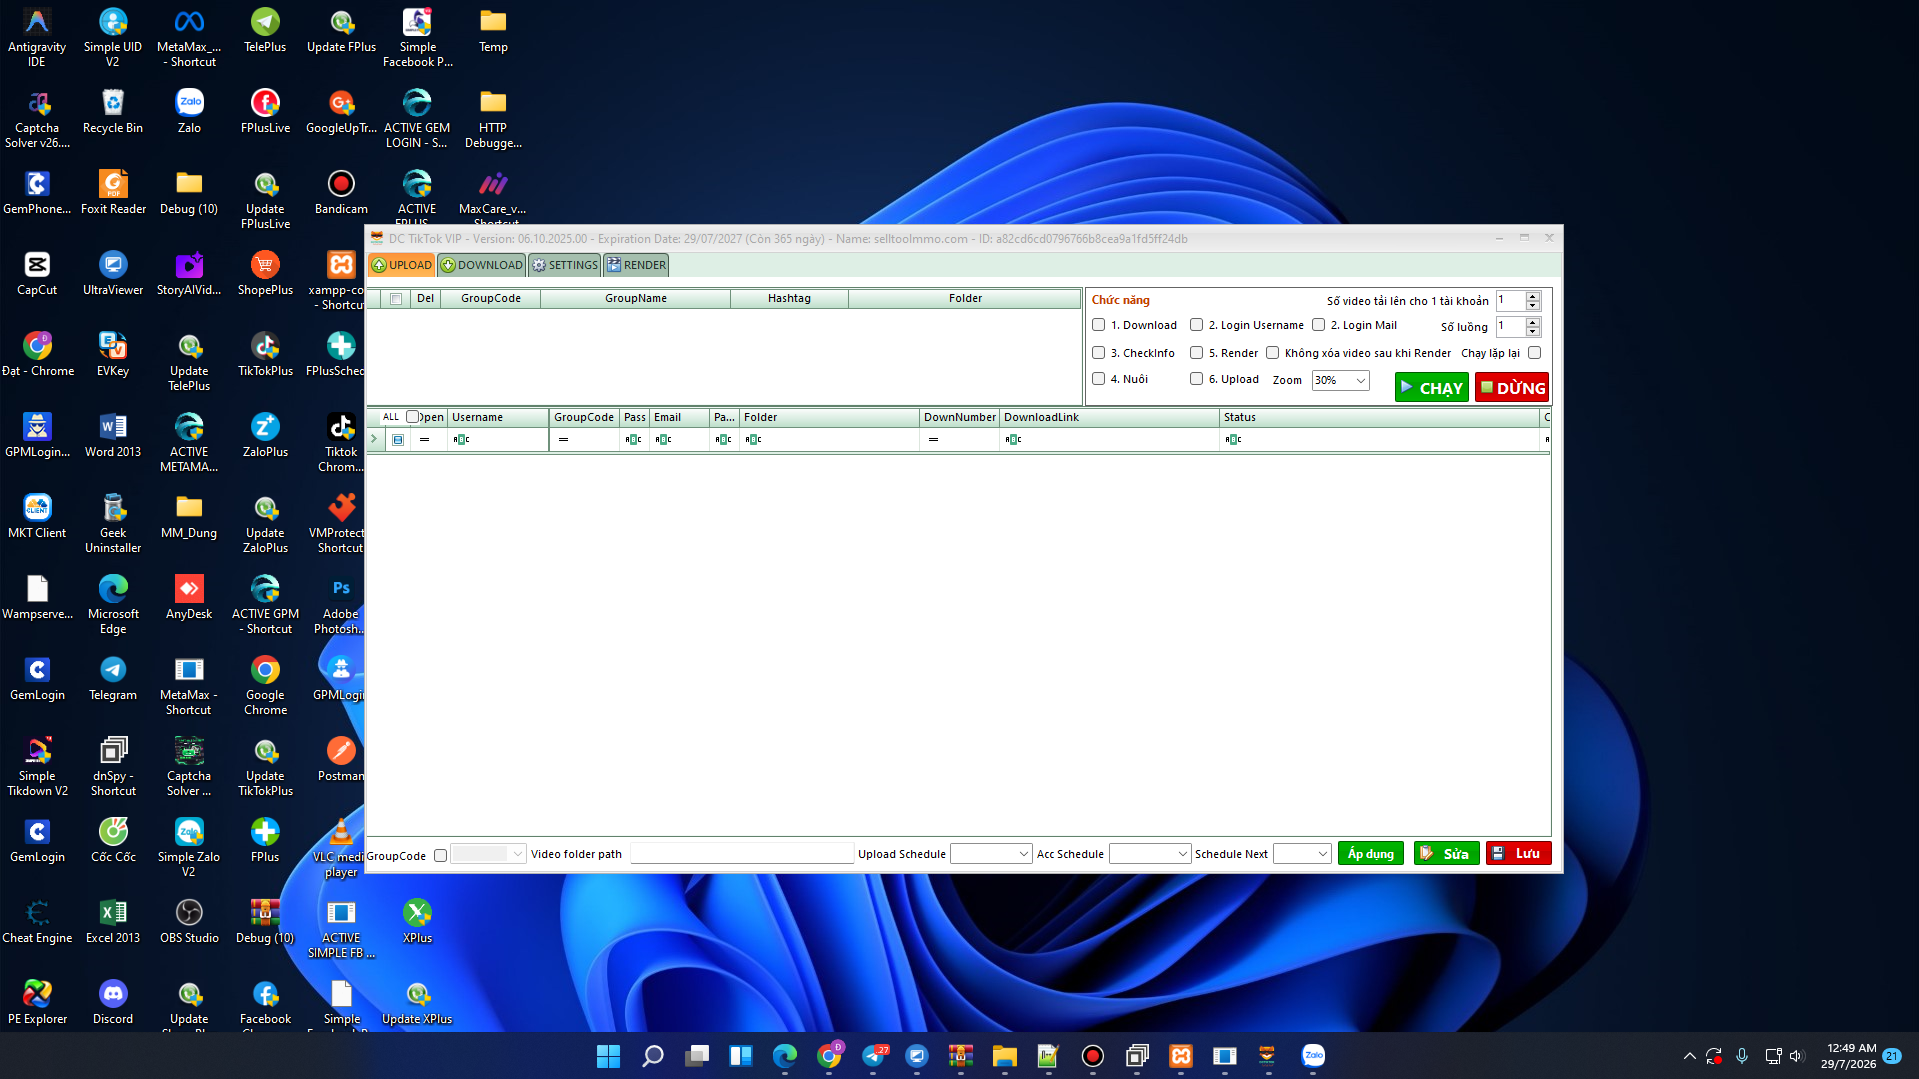Check Không xóa video sau khi Render
The height and width of the screenshot is (1079, 1919).
(1273, 353)
